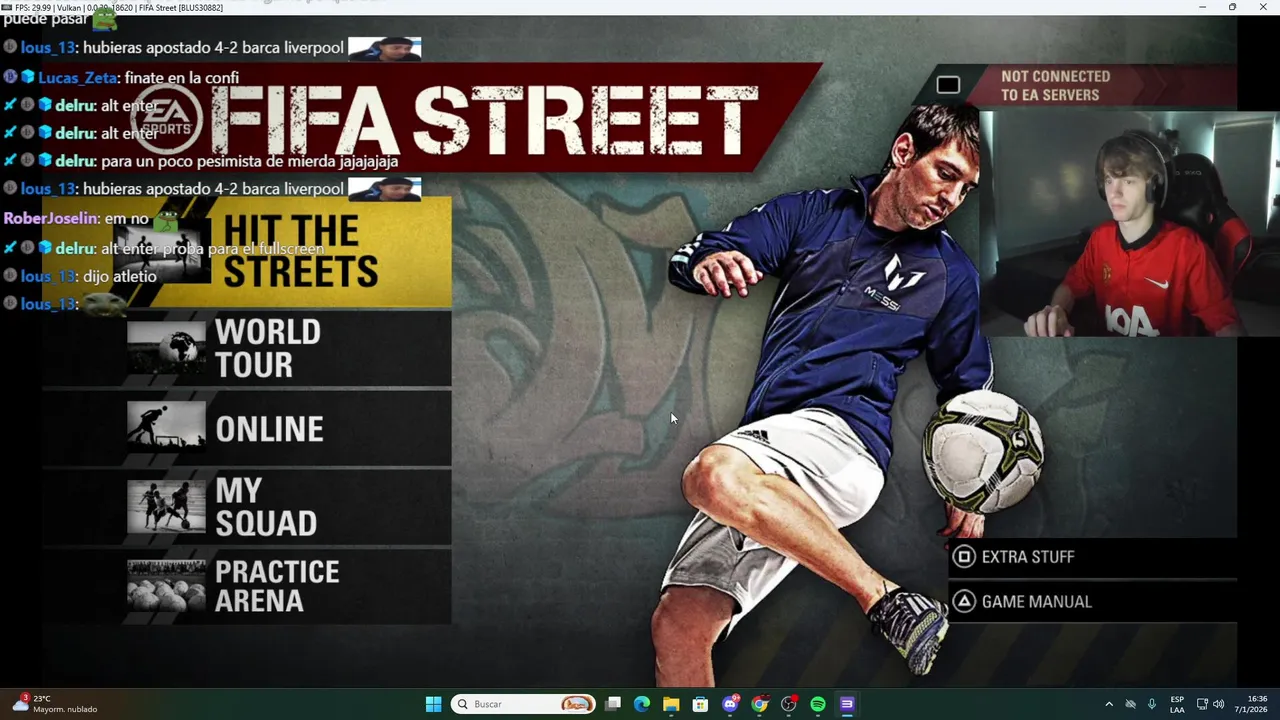Switch to Google Chrome in the taskbar
Image resolution: width=1280 pixels, height=720 pixels.
(760, 704)
